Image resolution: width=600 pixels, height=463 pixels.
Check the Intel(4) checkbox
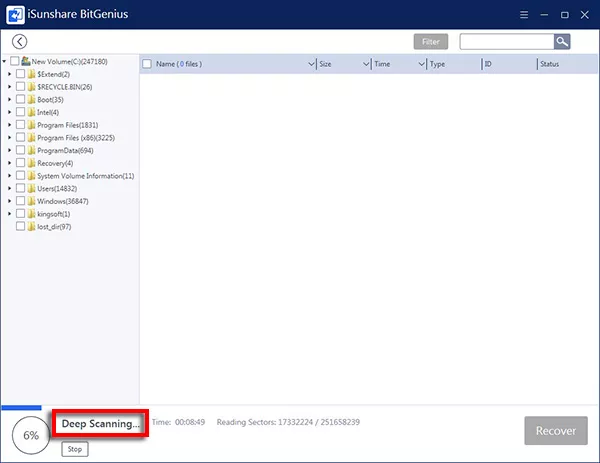click(x=21, y=112)
